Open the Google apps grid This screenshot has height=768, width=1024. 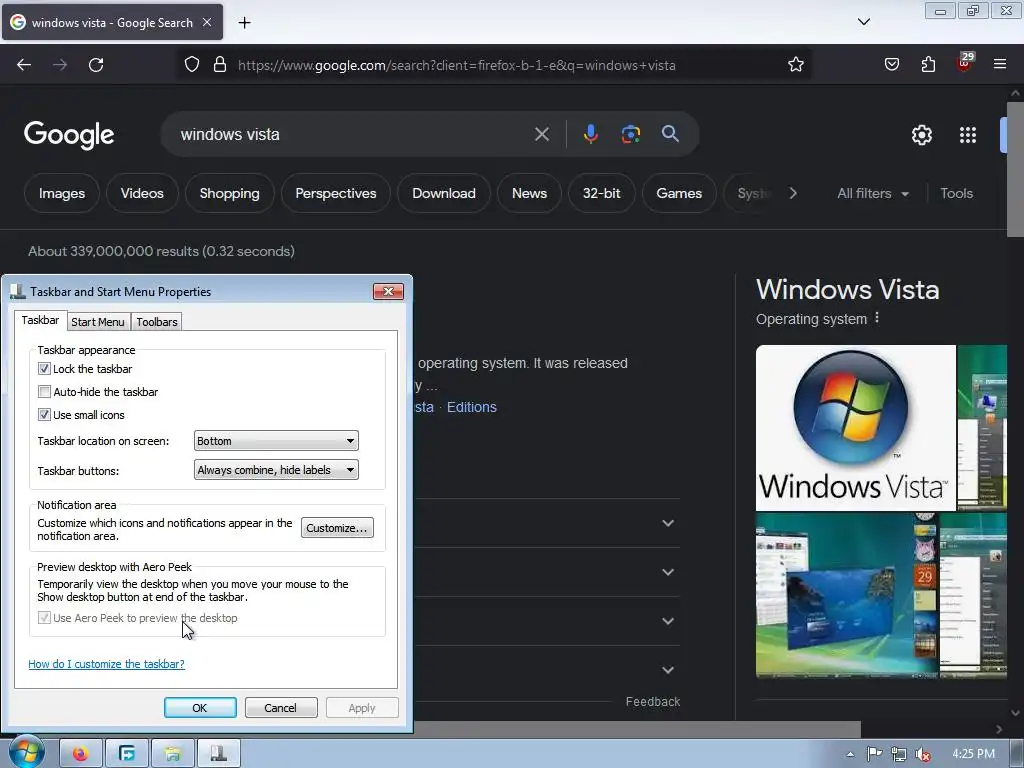(x=968, y=135)
